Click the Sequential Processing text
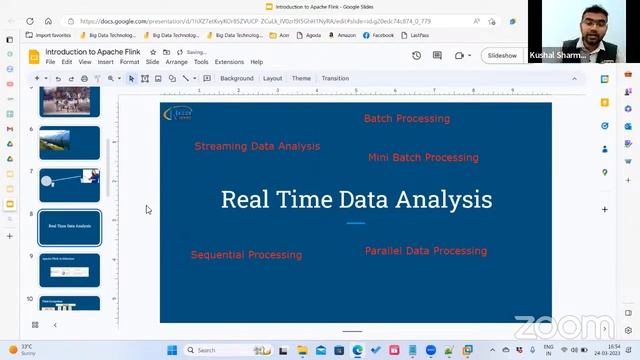The width and height of the screenshot is (640, 360). (247, 255)
